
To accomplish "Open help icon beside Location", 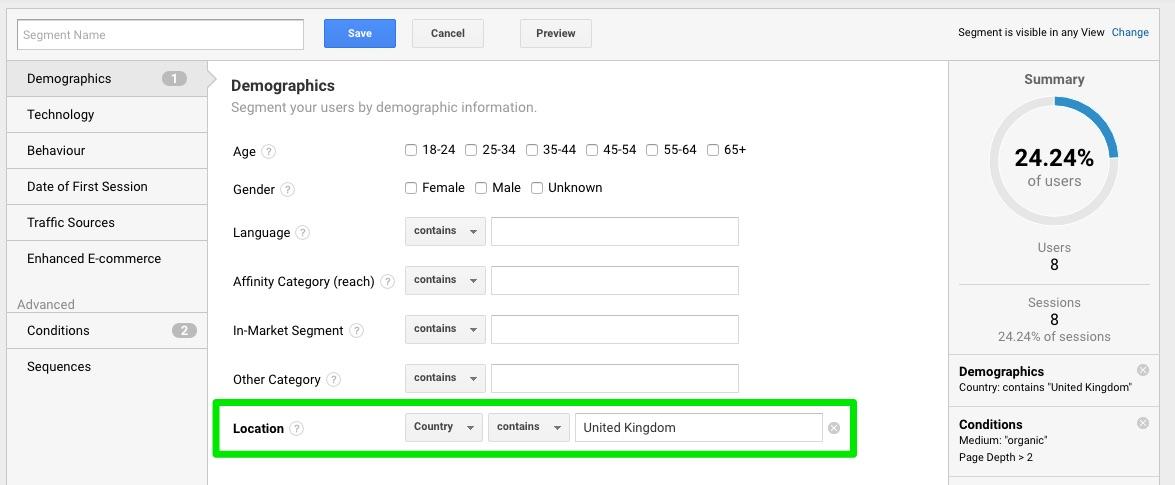I will click(x=297, y=429).
